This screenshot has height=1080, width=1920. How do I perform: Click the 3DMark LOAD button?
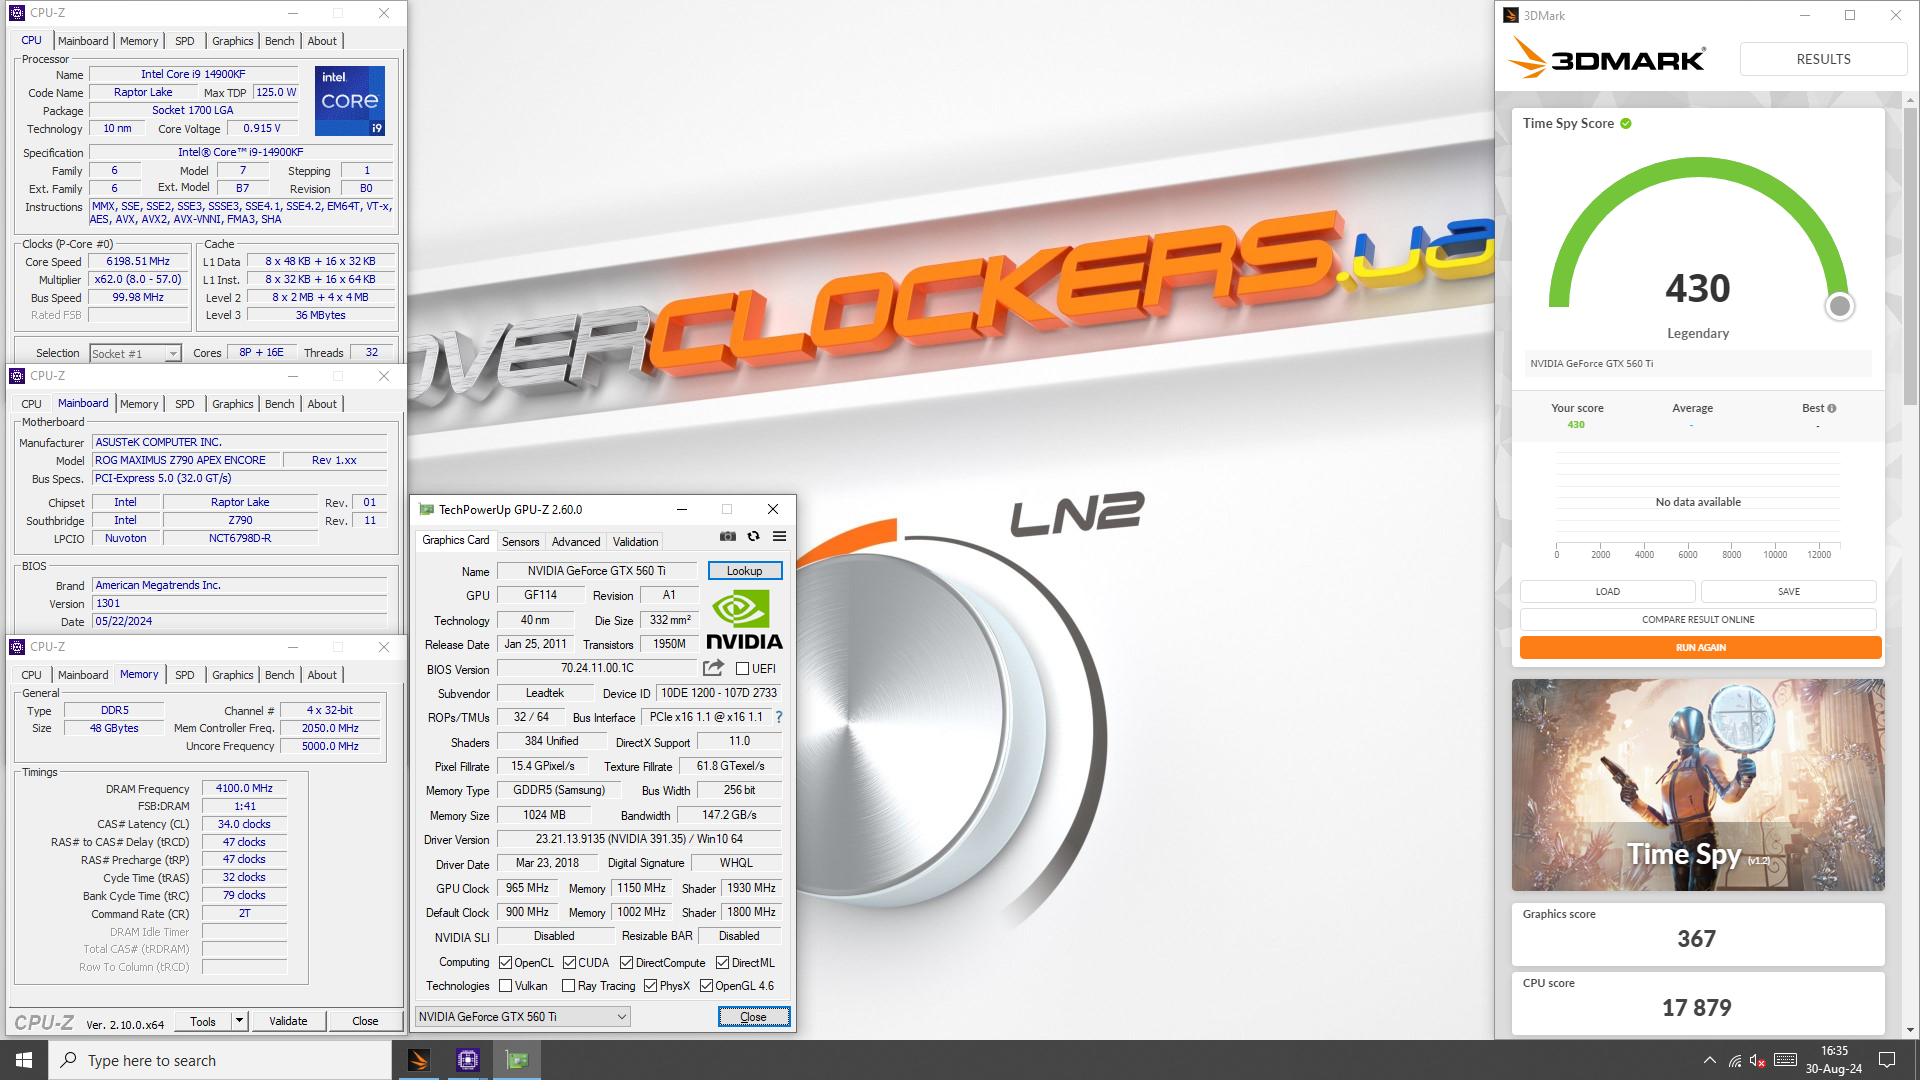(1608, 592)
